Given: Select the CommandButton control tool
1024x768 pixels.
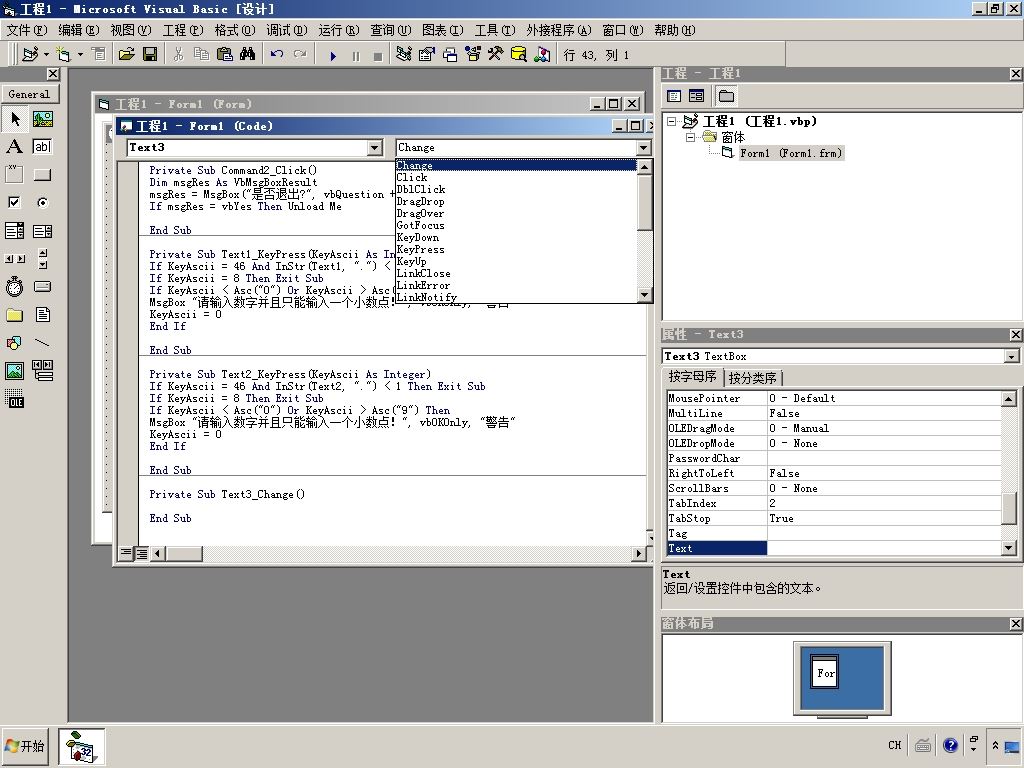Looking at the screenshot, I should coord(42,175).
